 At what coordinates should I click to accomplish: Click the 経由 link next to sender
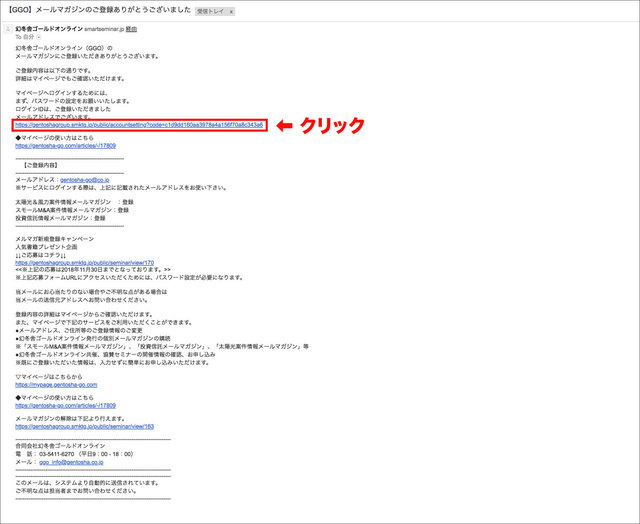pyautogui.click(x=132, y=29)
